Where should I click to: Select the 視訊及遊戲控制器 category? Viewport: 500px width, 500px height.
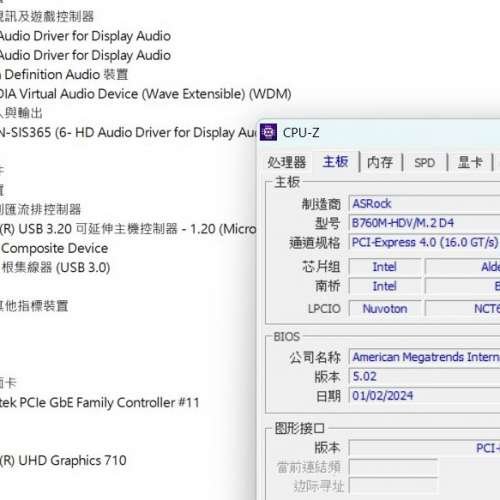47,16
